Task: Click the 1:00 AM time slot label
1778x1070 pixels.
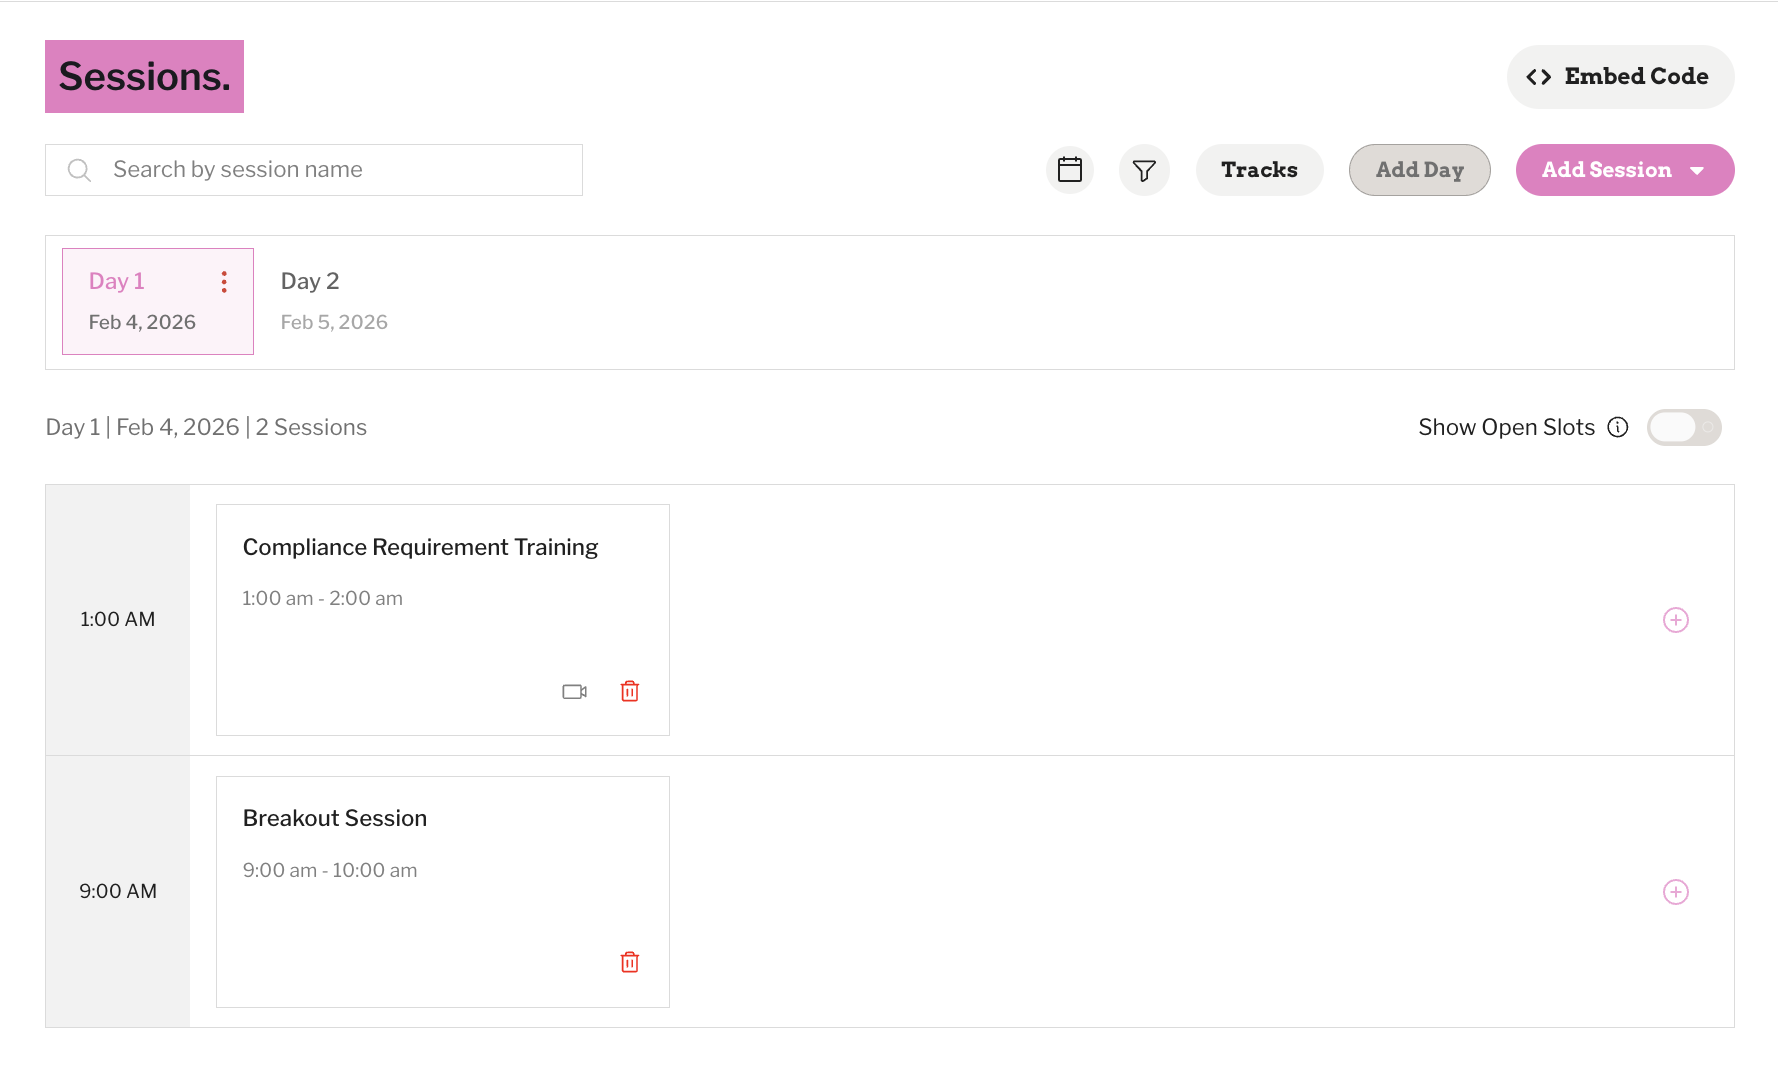Action: [x=118, y=619]
